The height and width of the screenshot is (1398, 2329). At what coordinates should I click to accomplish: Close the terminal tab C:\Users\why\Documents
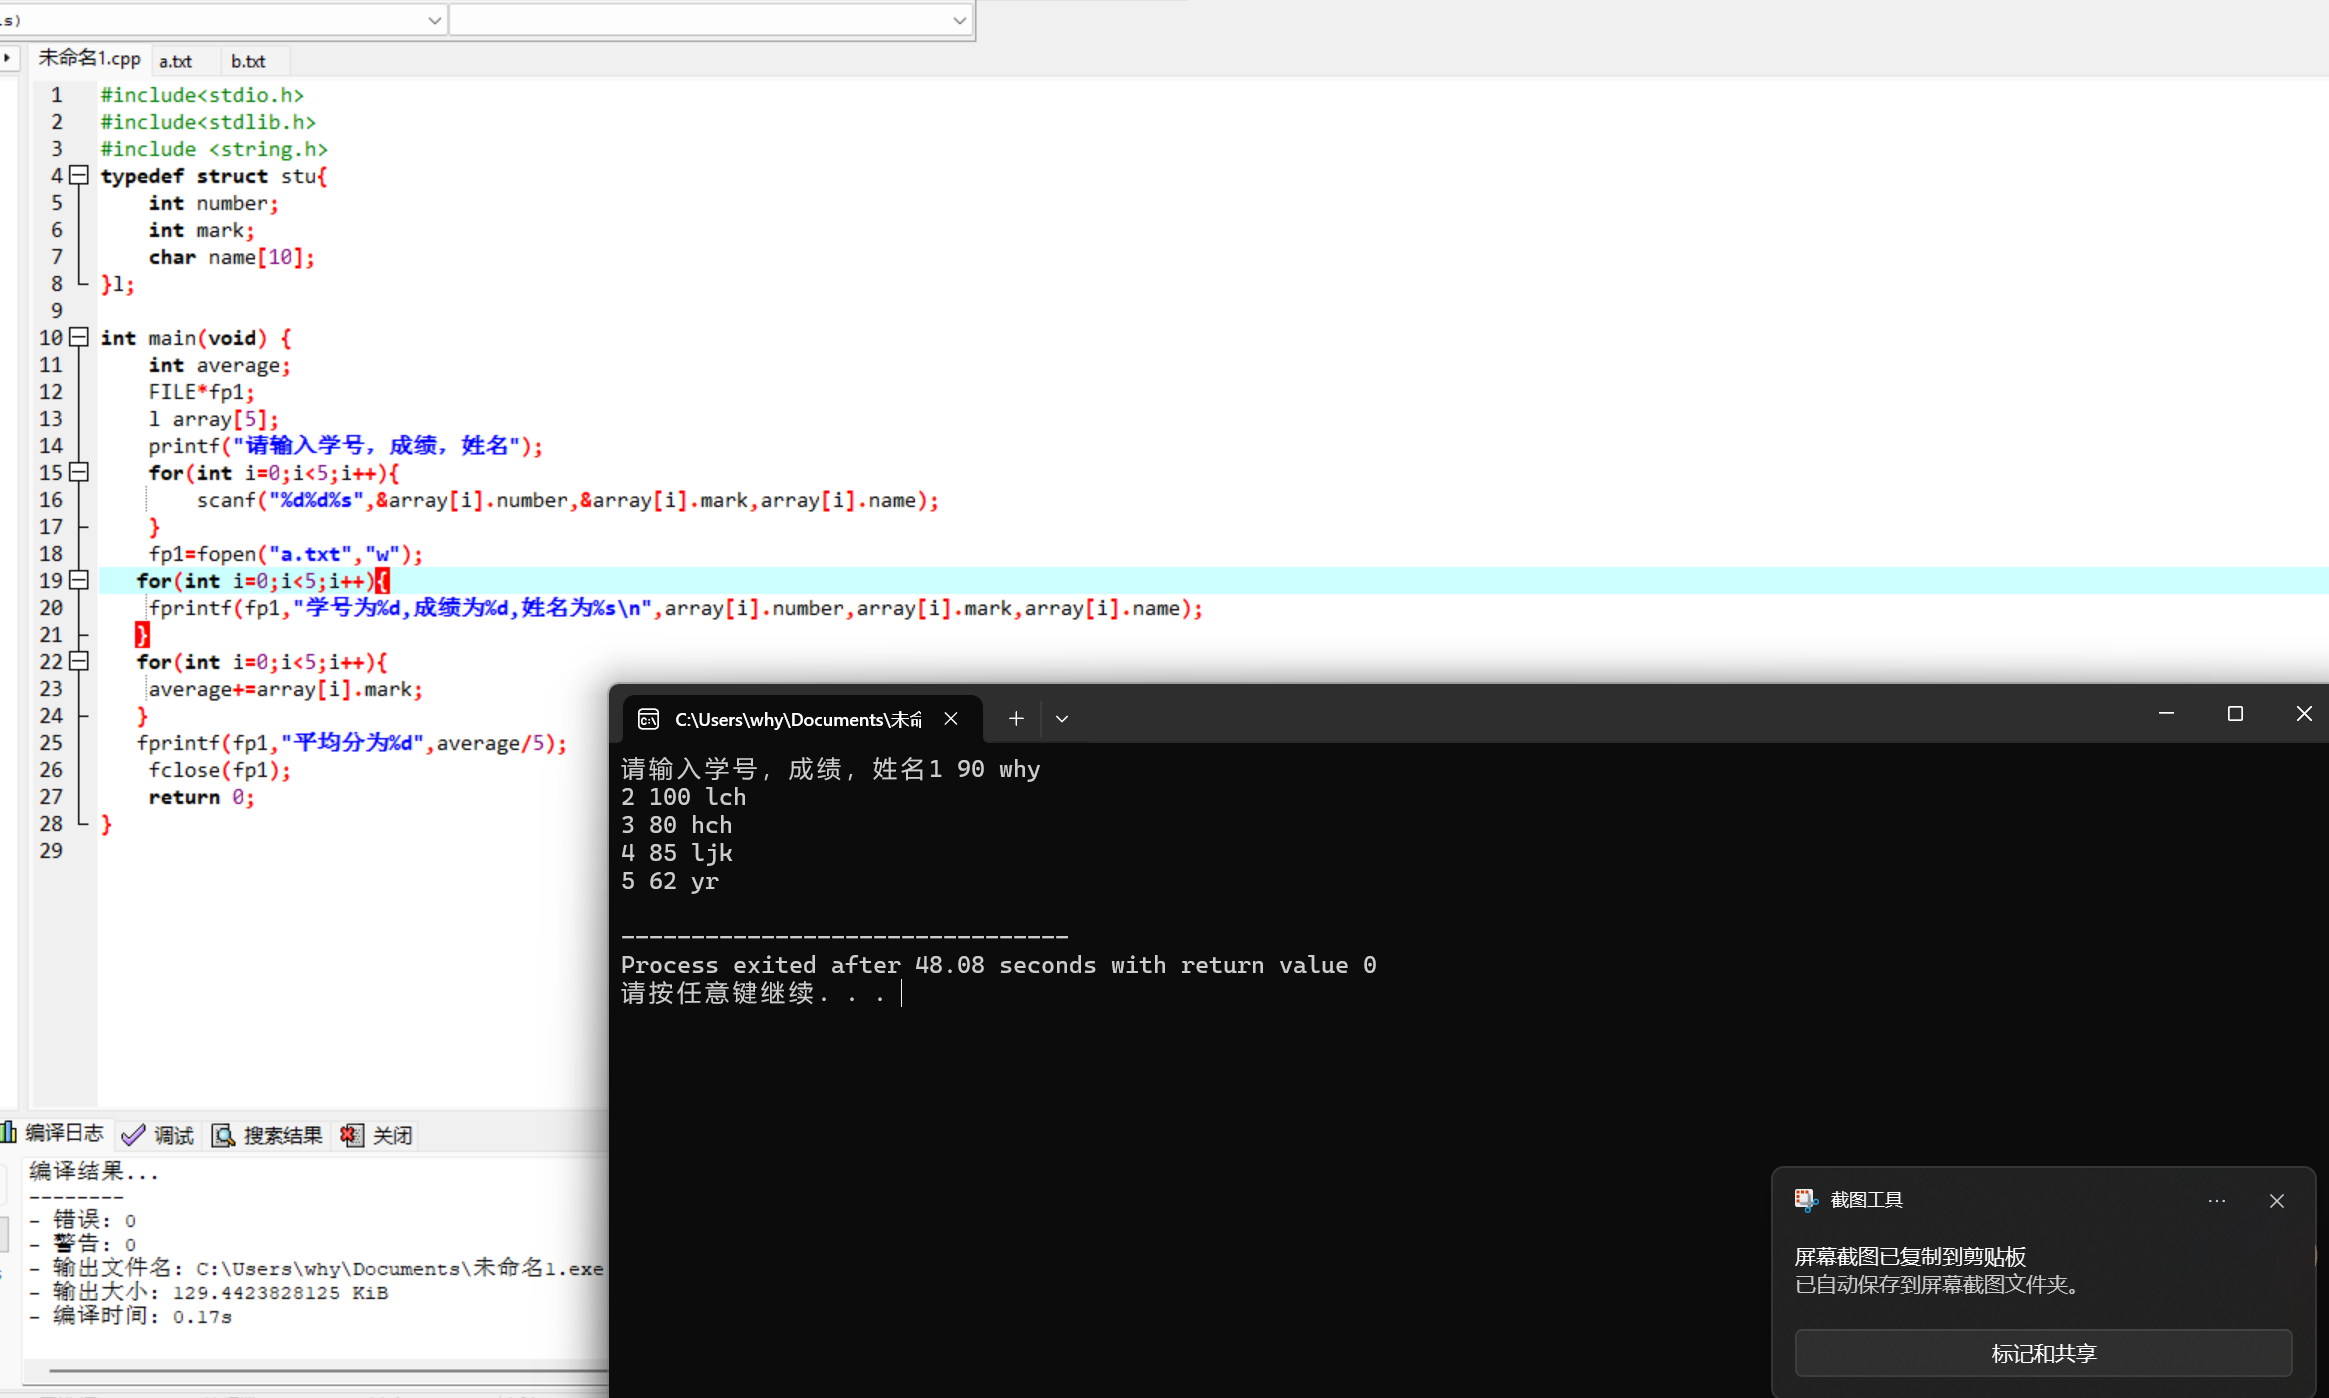(951, 719)
